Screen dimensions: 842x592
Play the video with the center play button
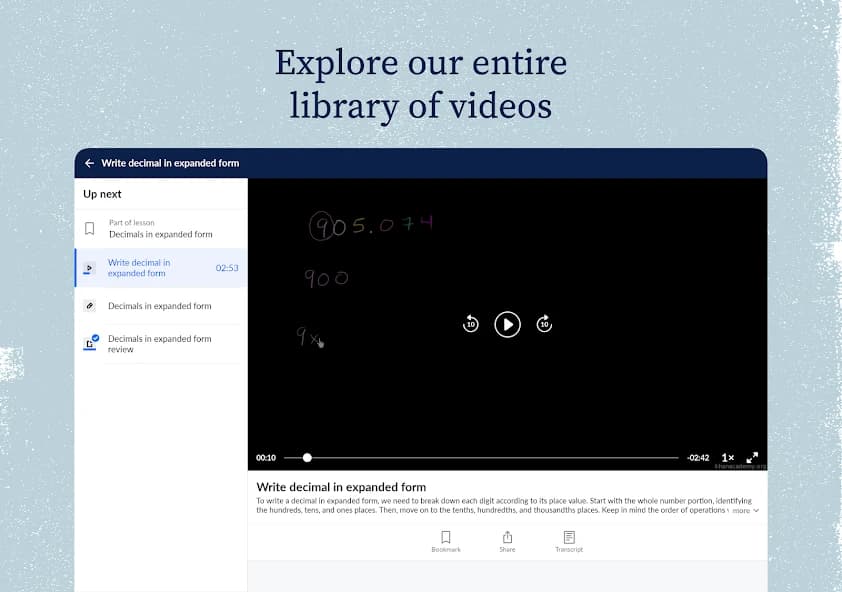coord(507,324)
